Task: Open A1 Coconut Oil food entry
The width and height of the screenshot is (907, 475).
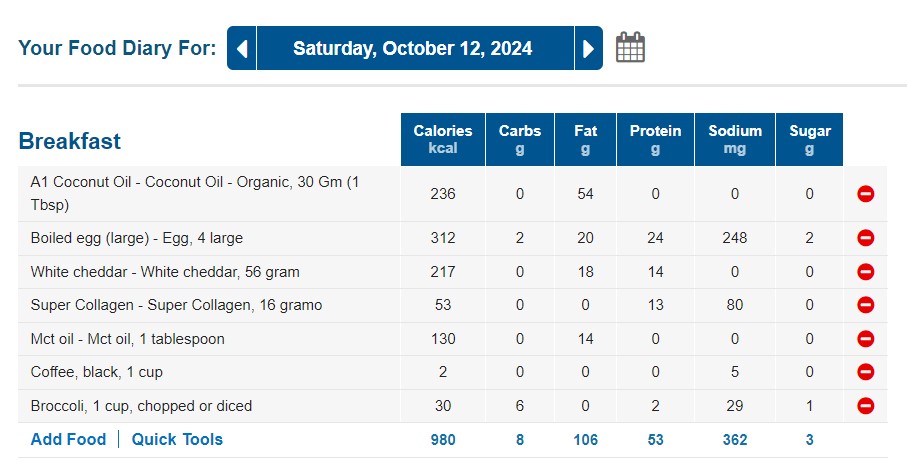Action: [195, 184]
